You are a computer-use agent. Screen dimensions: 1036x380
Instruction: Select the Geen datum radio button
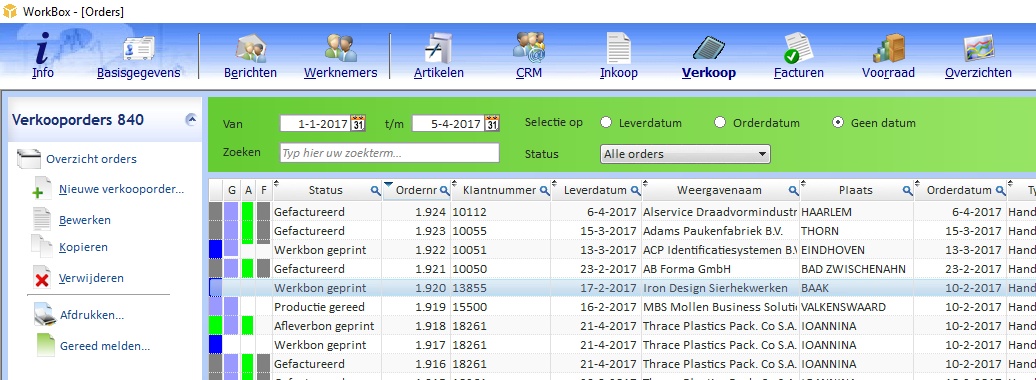tap(838, 122)
